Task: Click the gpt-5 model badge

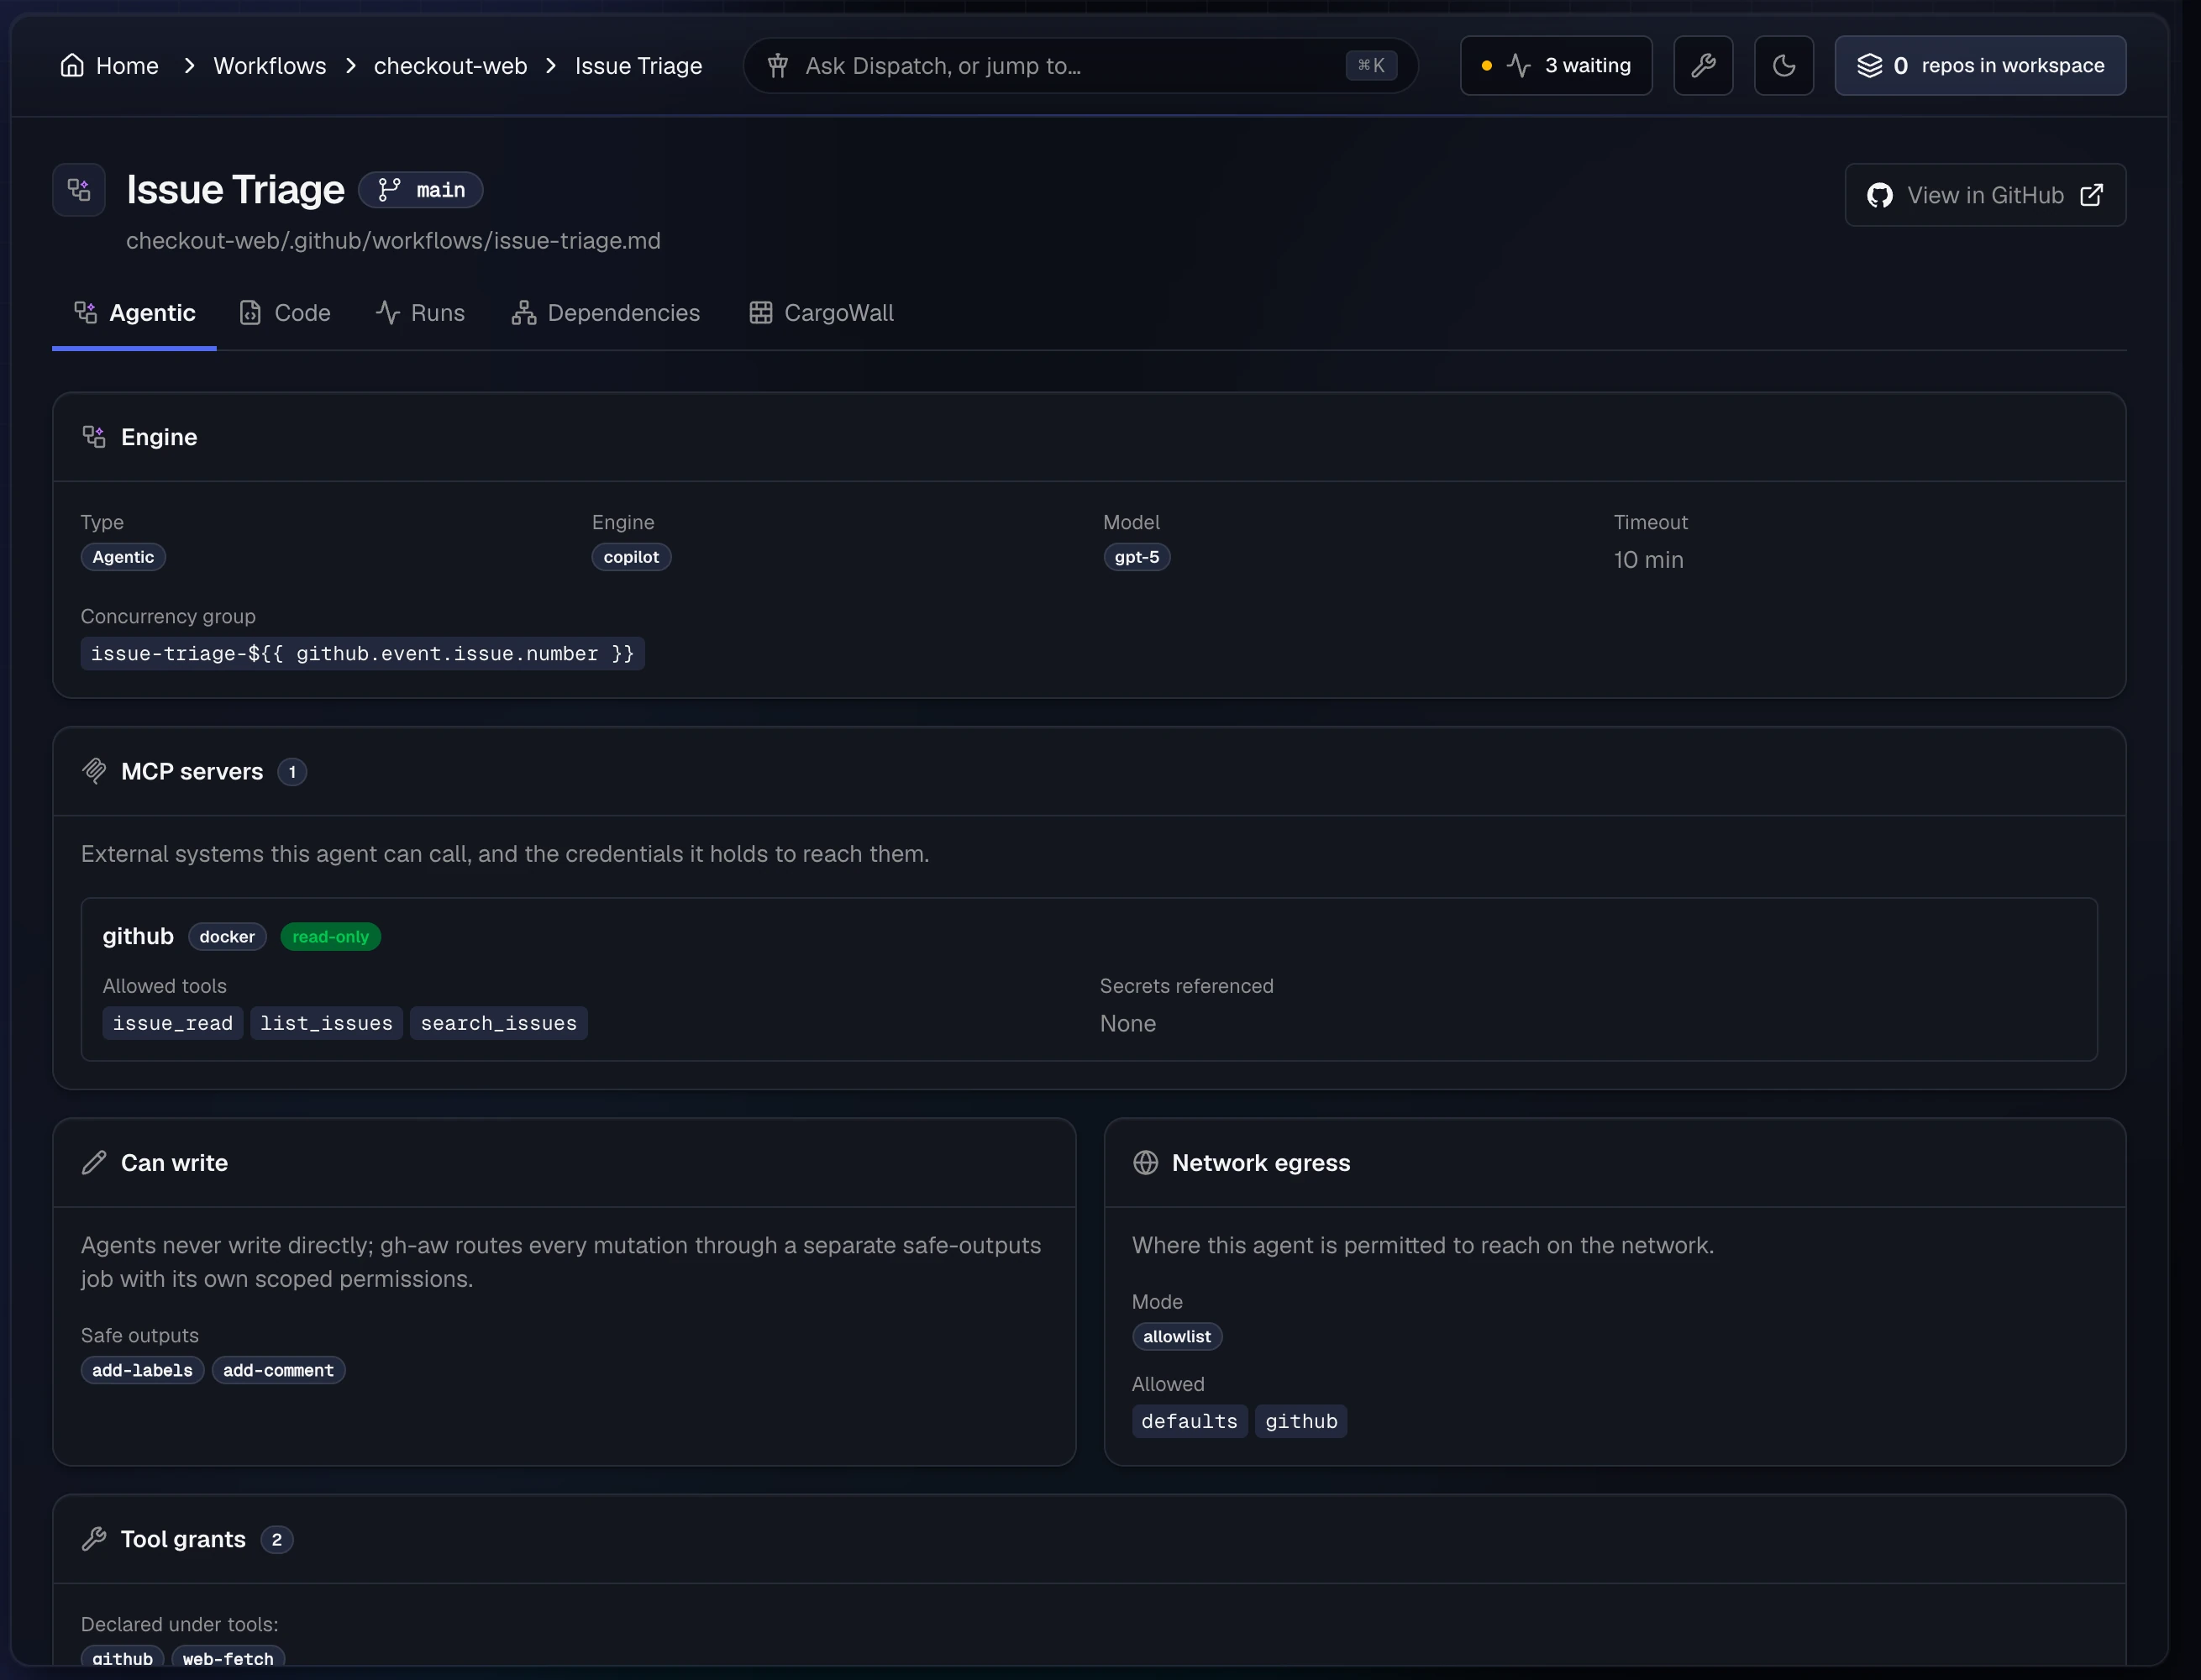Action: 1137,557
